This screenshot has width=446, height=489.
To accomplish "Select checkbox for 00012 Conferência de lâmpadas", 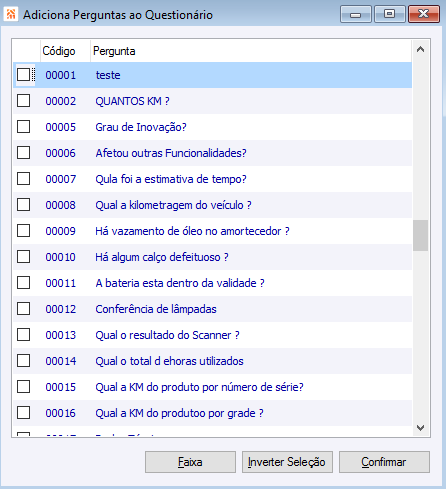I will pos(23,309).
